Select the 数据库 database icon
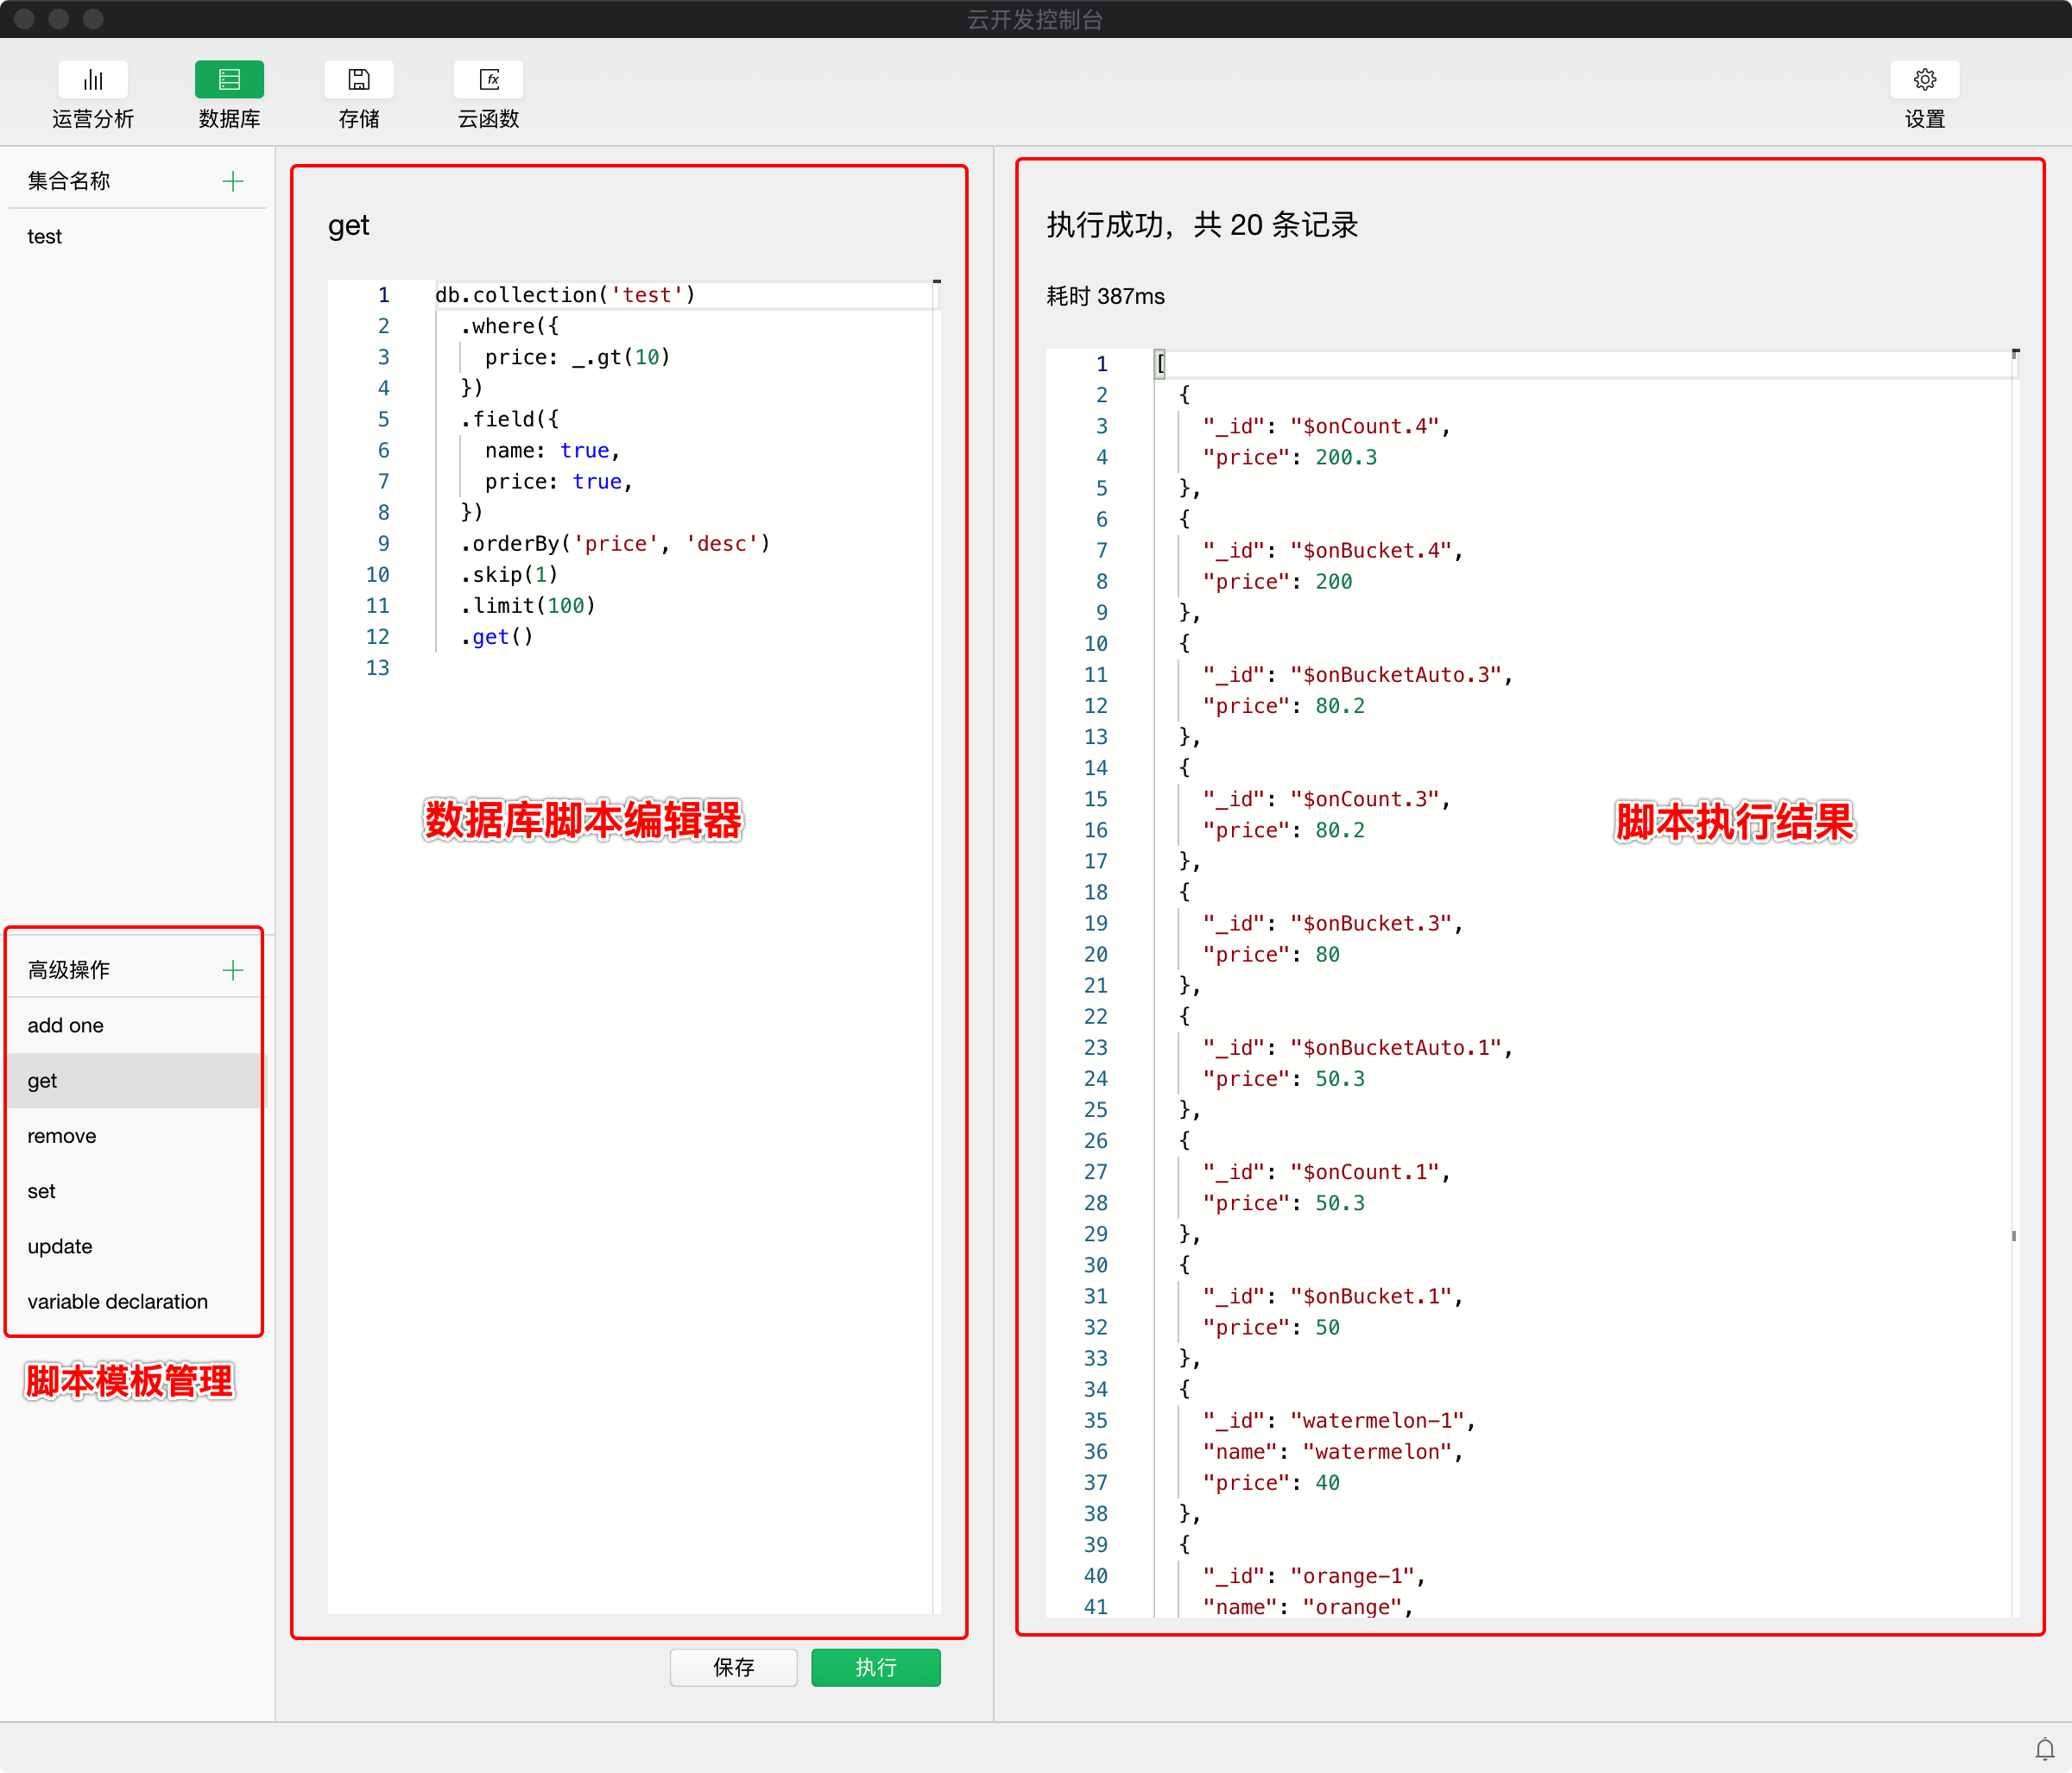Viewport: 2072px width, 1773px height. click(x=229, y=80)
